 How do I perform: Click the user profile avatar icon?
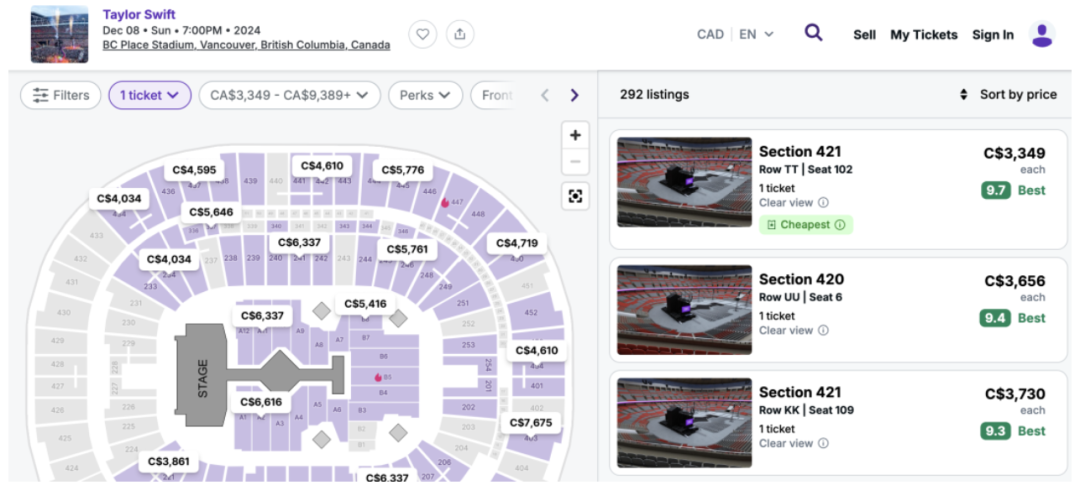click(1042, 34)
